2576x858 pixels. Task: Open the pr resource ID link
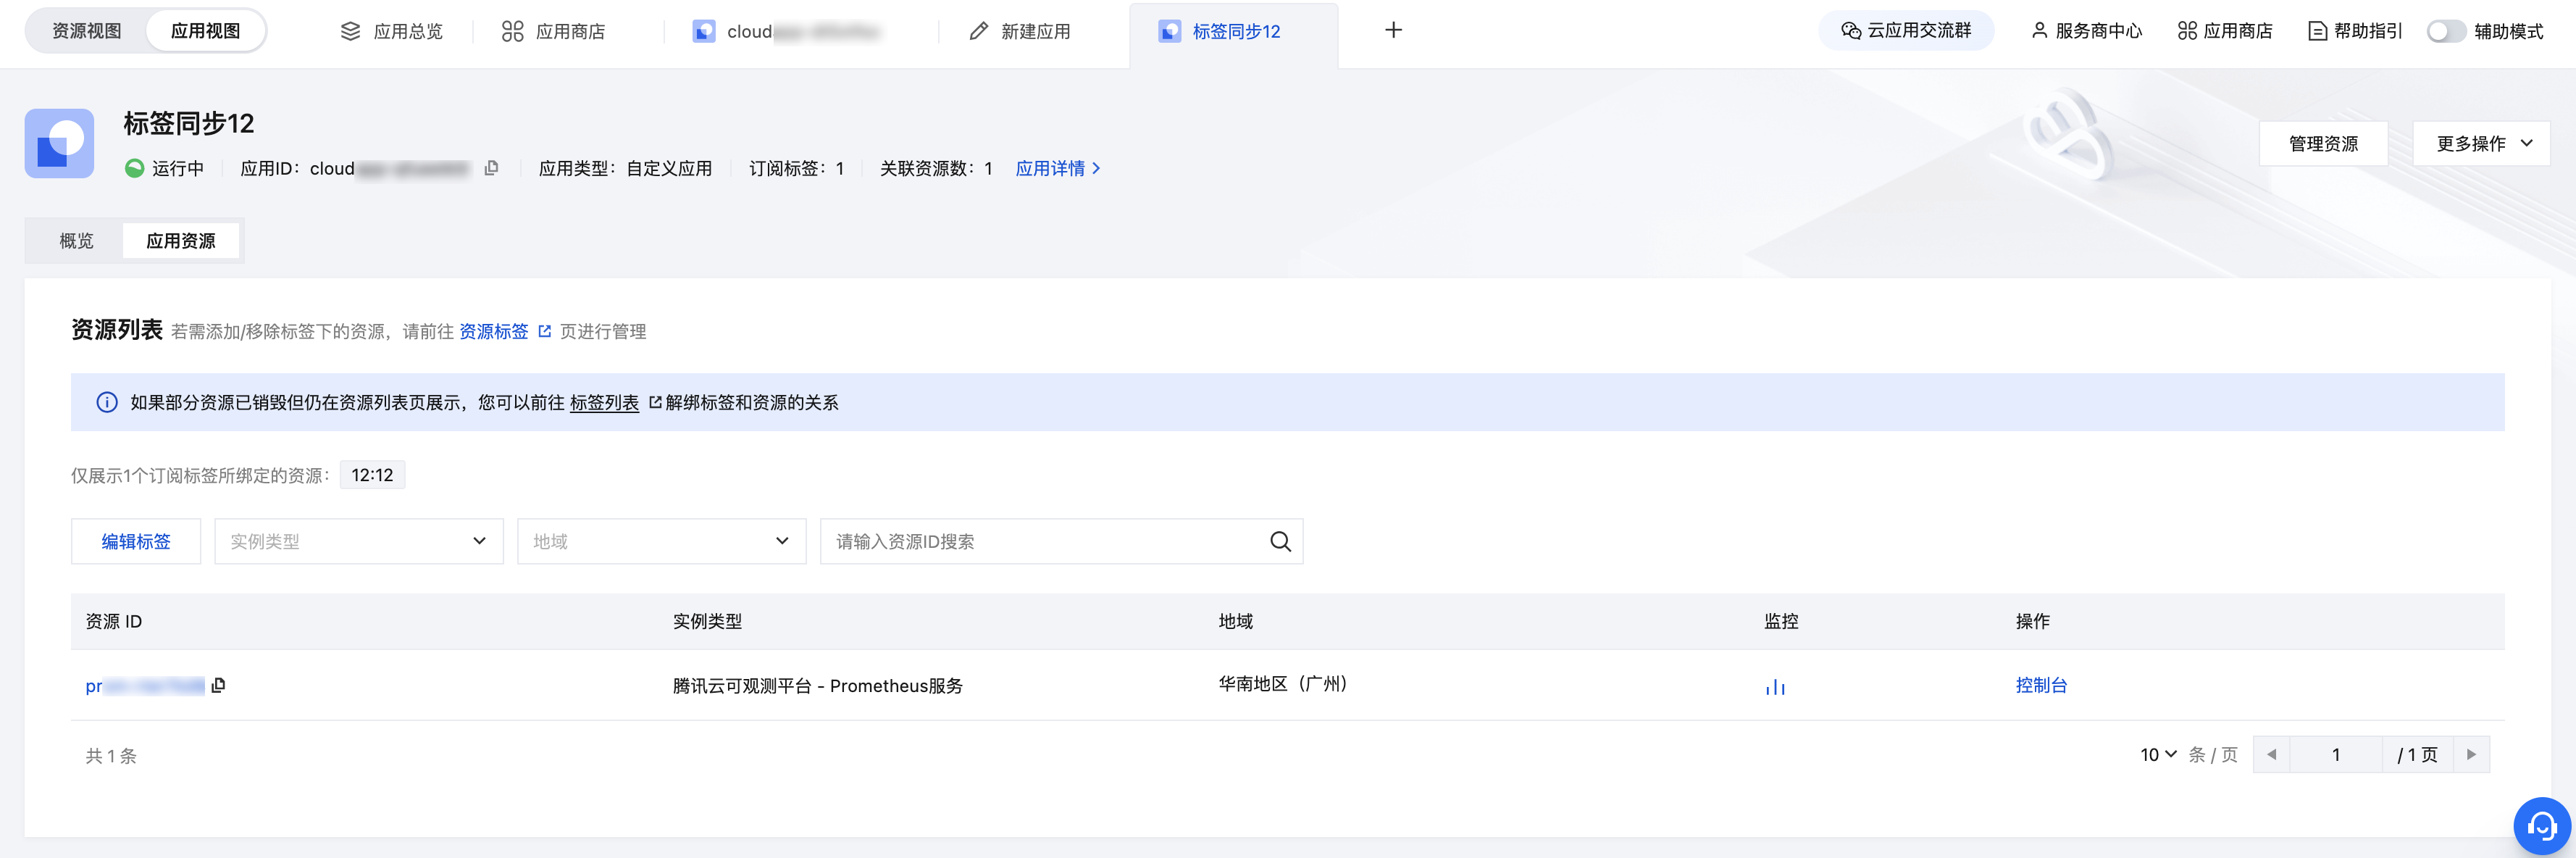tap(145, 686)
